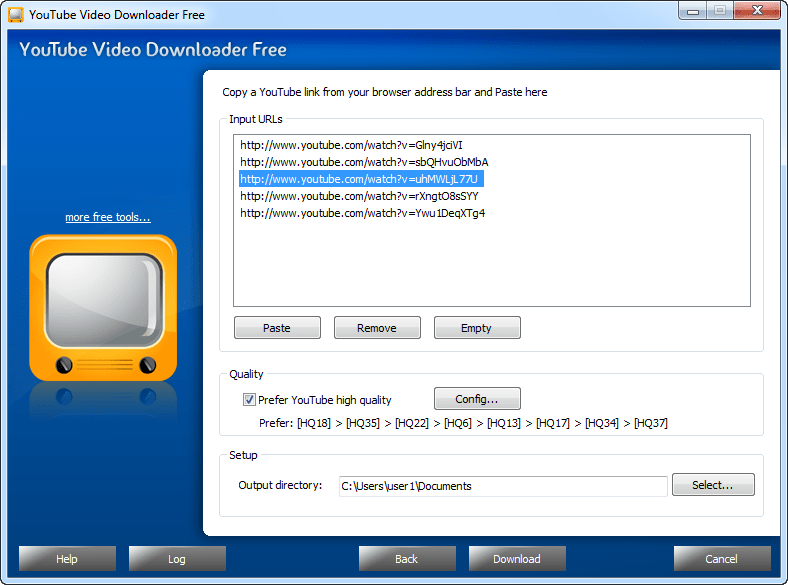Select URL ending in Ywu1DeqXTg4
Screen dimensions: 788x585
click(x=363, y=213)
